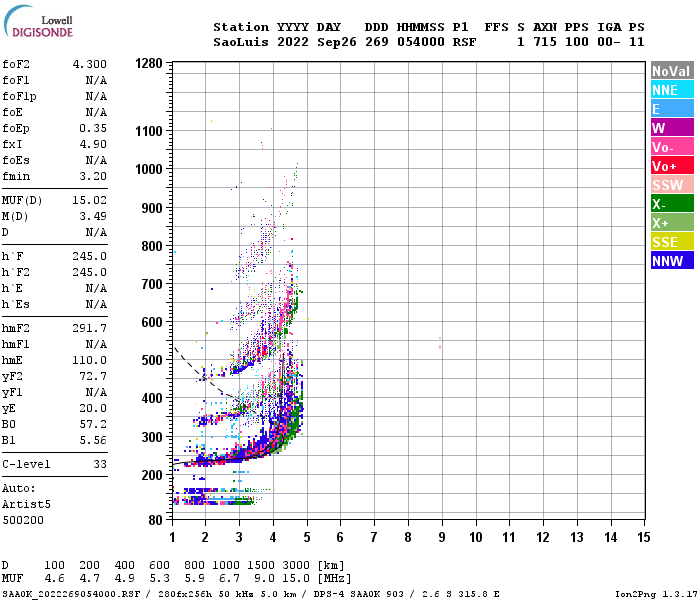Click the MUF 4.6 table value

(x=54, y=579)
